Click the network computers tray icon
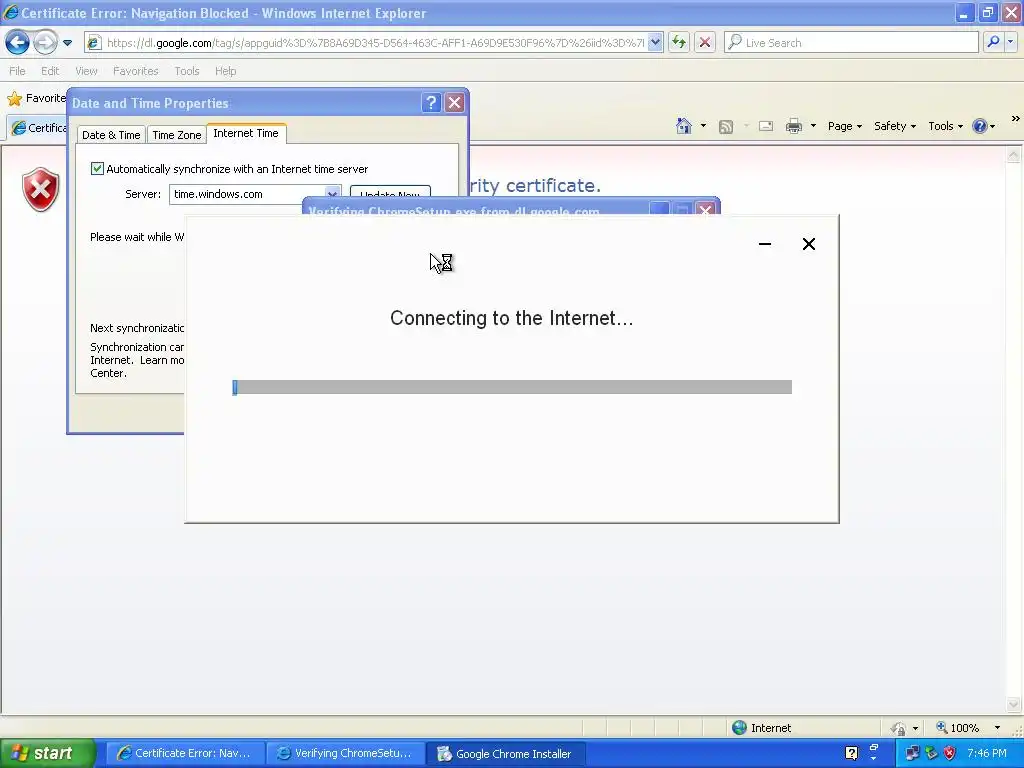The image size is (1024, 768). pyautogui.click(x=912, y=754)
